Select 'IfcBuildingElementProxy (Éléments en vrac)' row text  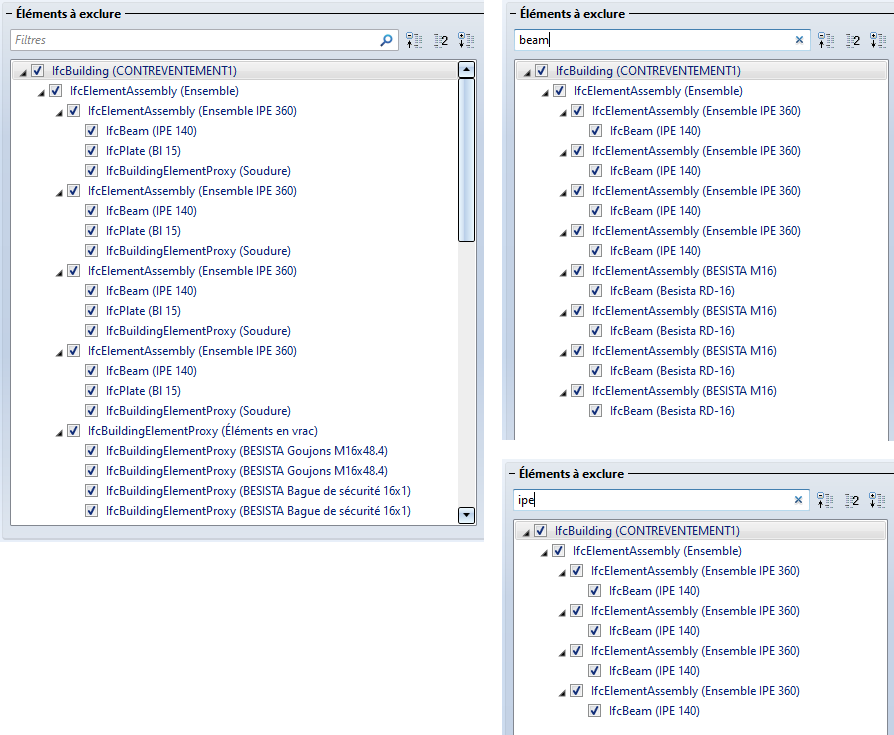[203, 431]
